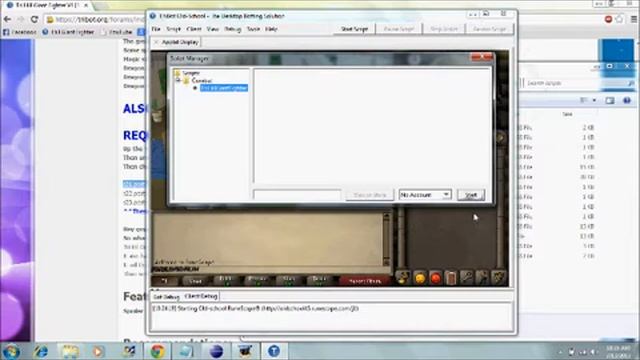Open the No Account dropdown
Viewport: 640px width, 360px height.
425,195
